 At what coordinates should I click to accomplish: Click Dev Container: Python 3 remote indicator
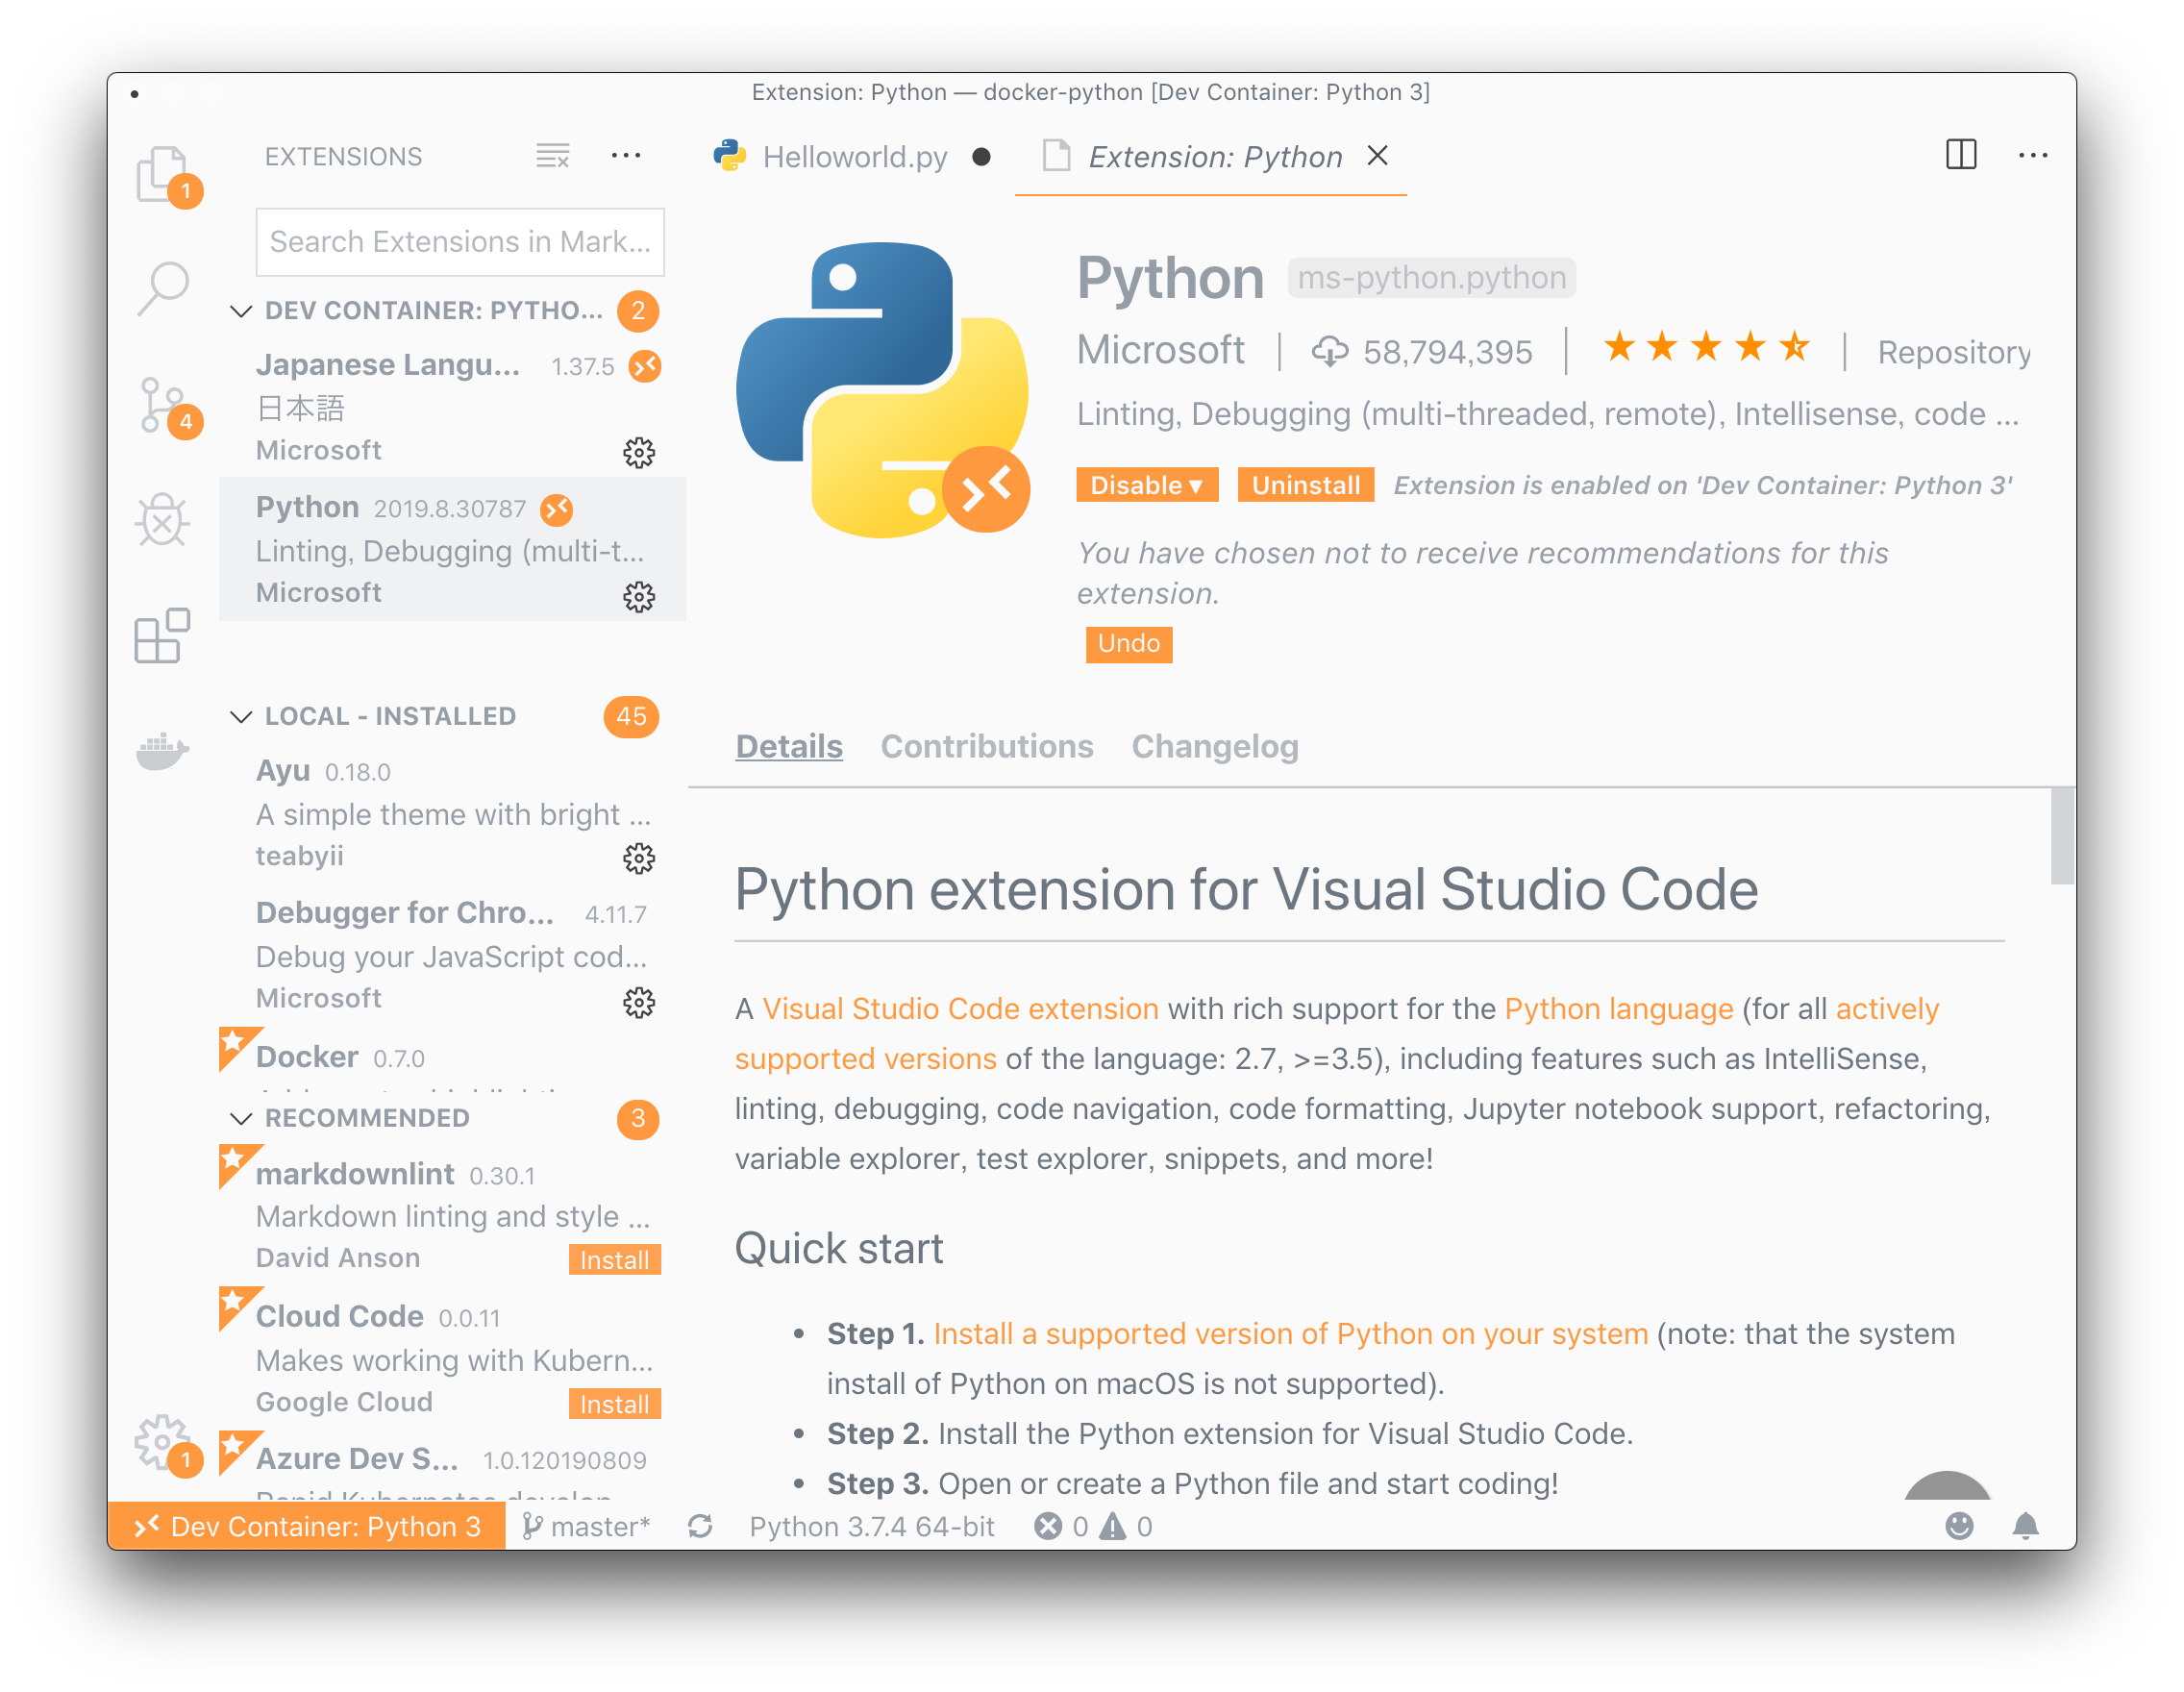pyautogui.click(x=307, y=1527)
